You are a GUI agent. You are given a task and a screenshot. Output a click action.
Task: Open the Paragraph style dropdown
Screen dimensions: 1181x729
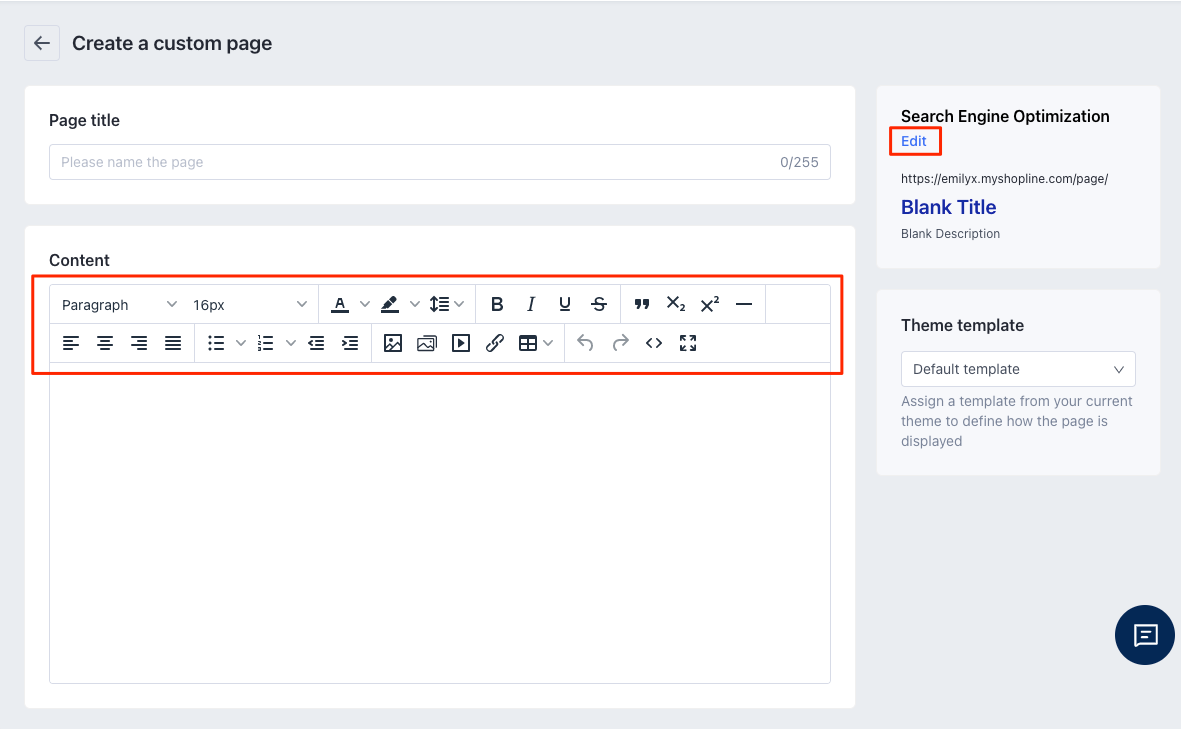pyautogui.click(x=119, y=305)
